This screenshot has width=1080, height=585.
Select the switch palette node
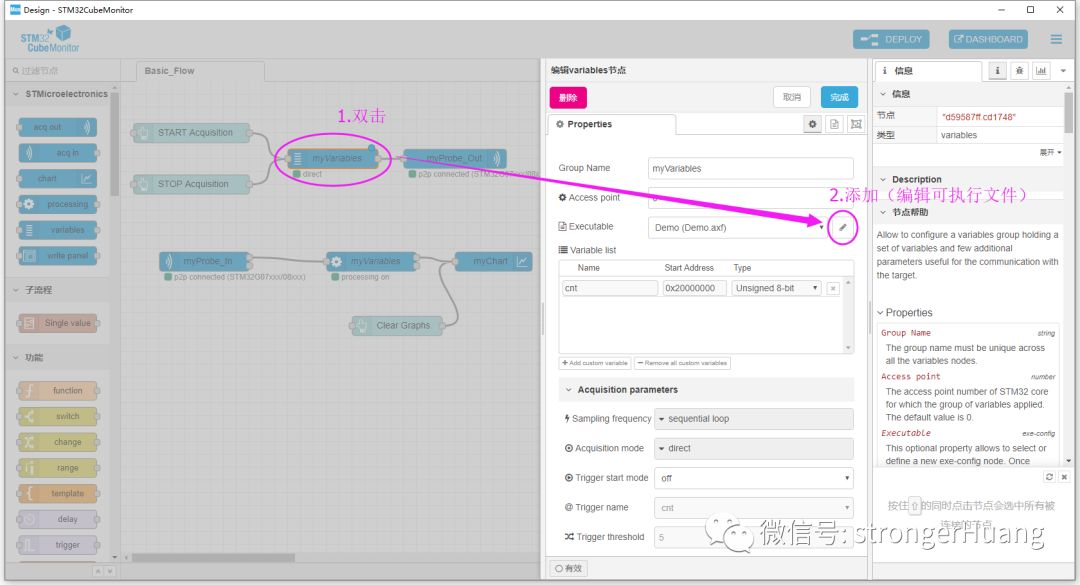57,416
